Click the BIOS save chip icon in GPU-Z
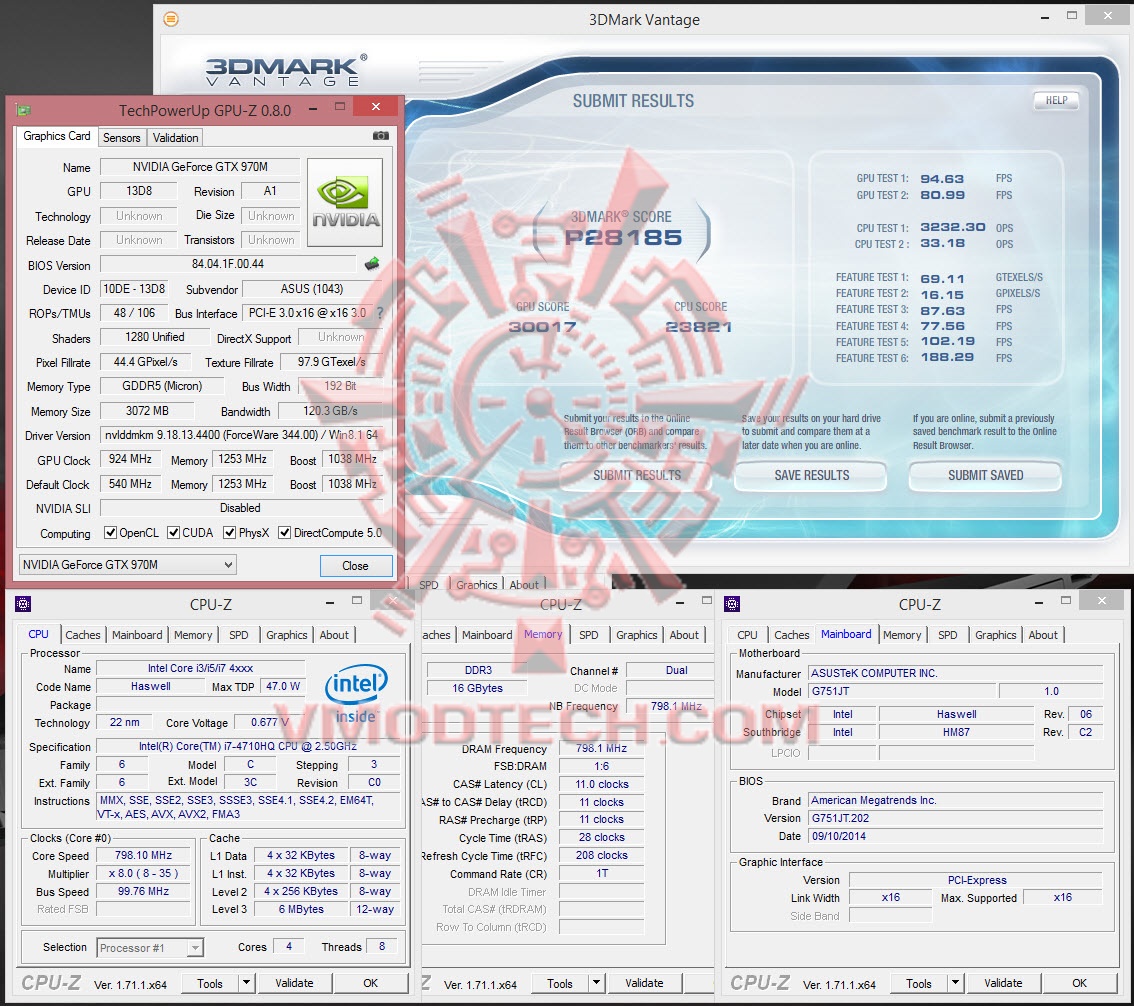Screen dimensions: 1134x1006 [x=372, y=264]
